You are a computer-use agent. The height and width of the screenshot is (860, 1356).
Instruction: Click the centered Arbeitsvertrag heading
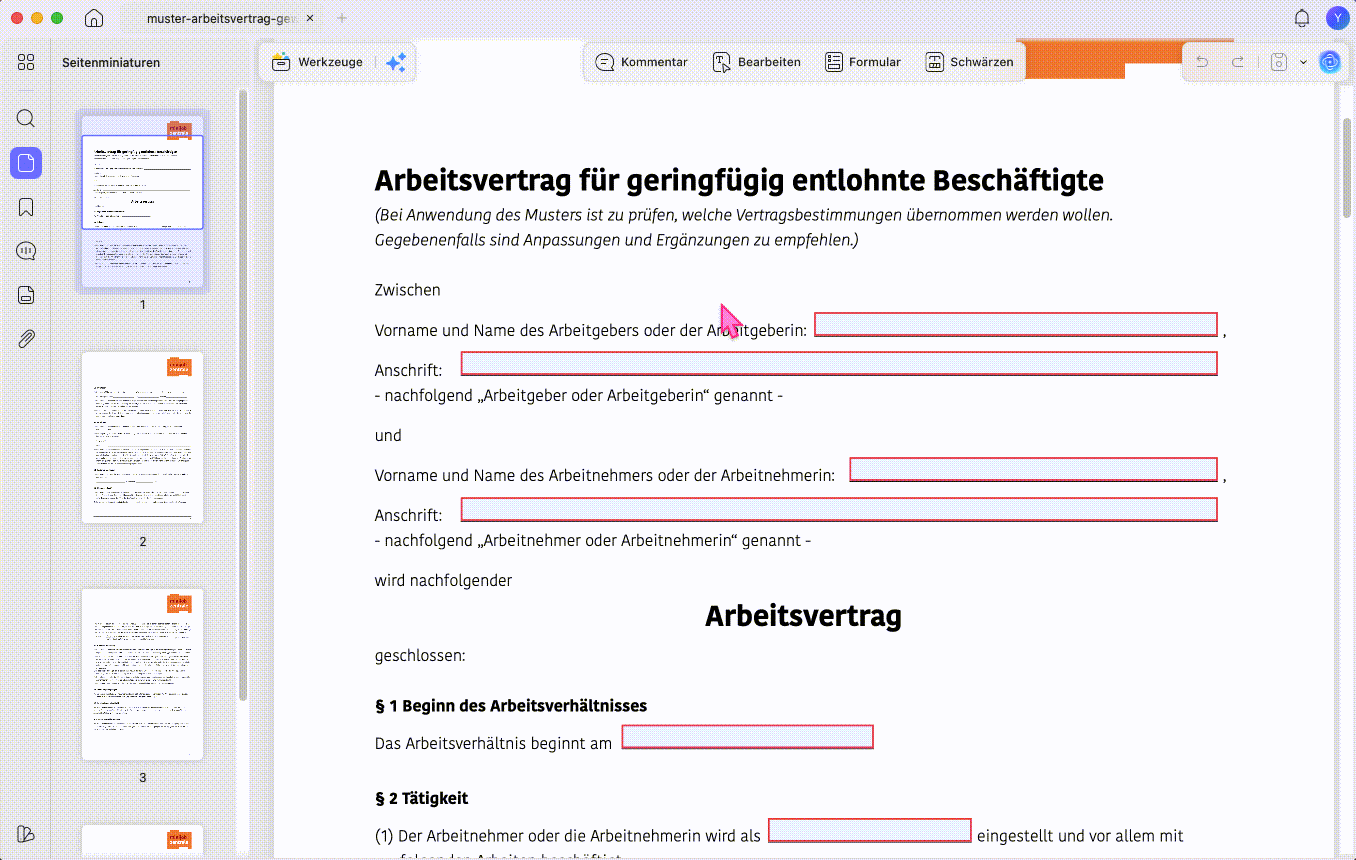click(x=803, y=615)
